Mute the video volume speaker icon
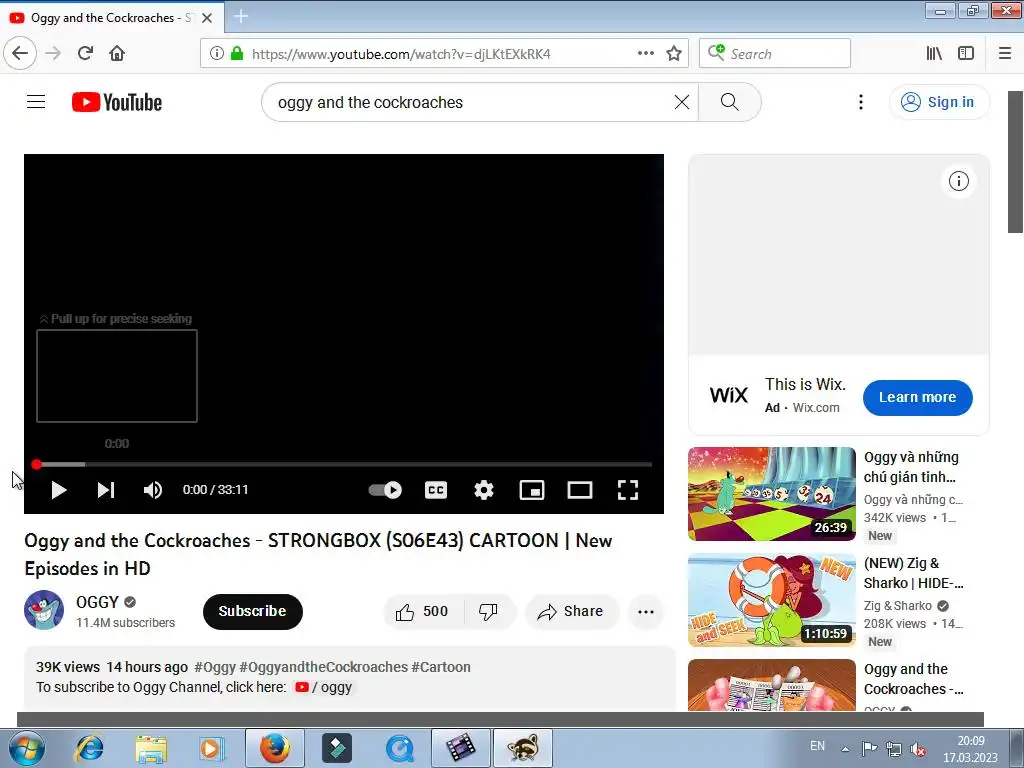 click(153, 490)
